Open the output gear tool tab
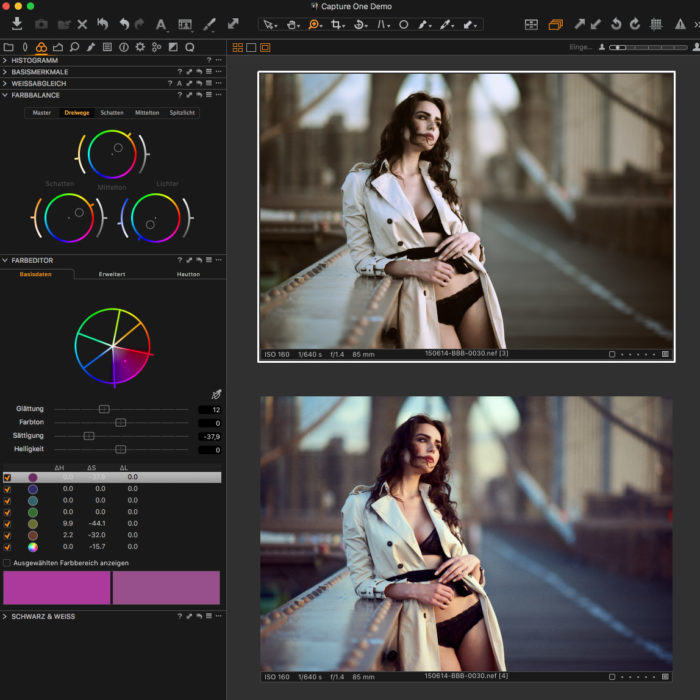700x700 pixels. point(140,47)
